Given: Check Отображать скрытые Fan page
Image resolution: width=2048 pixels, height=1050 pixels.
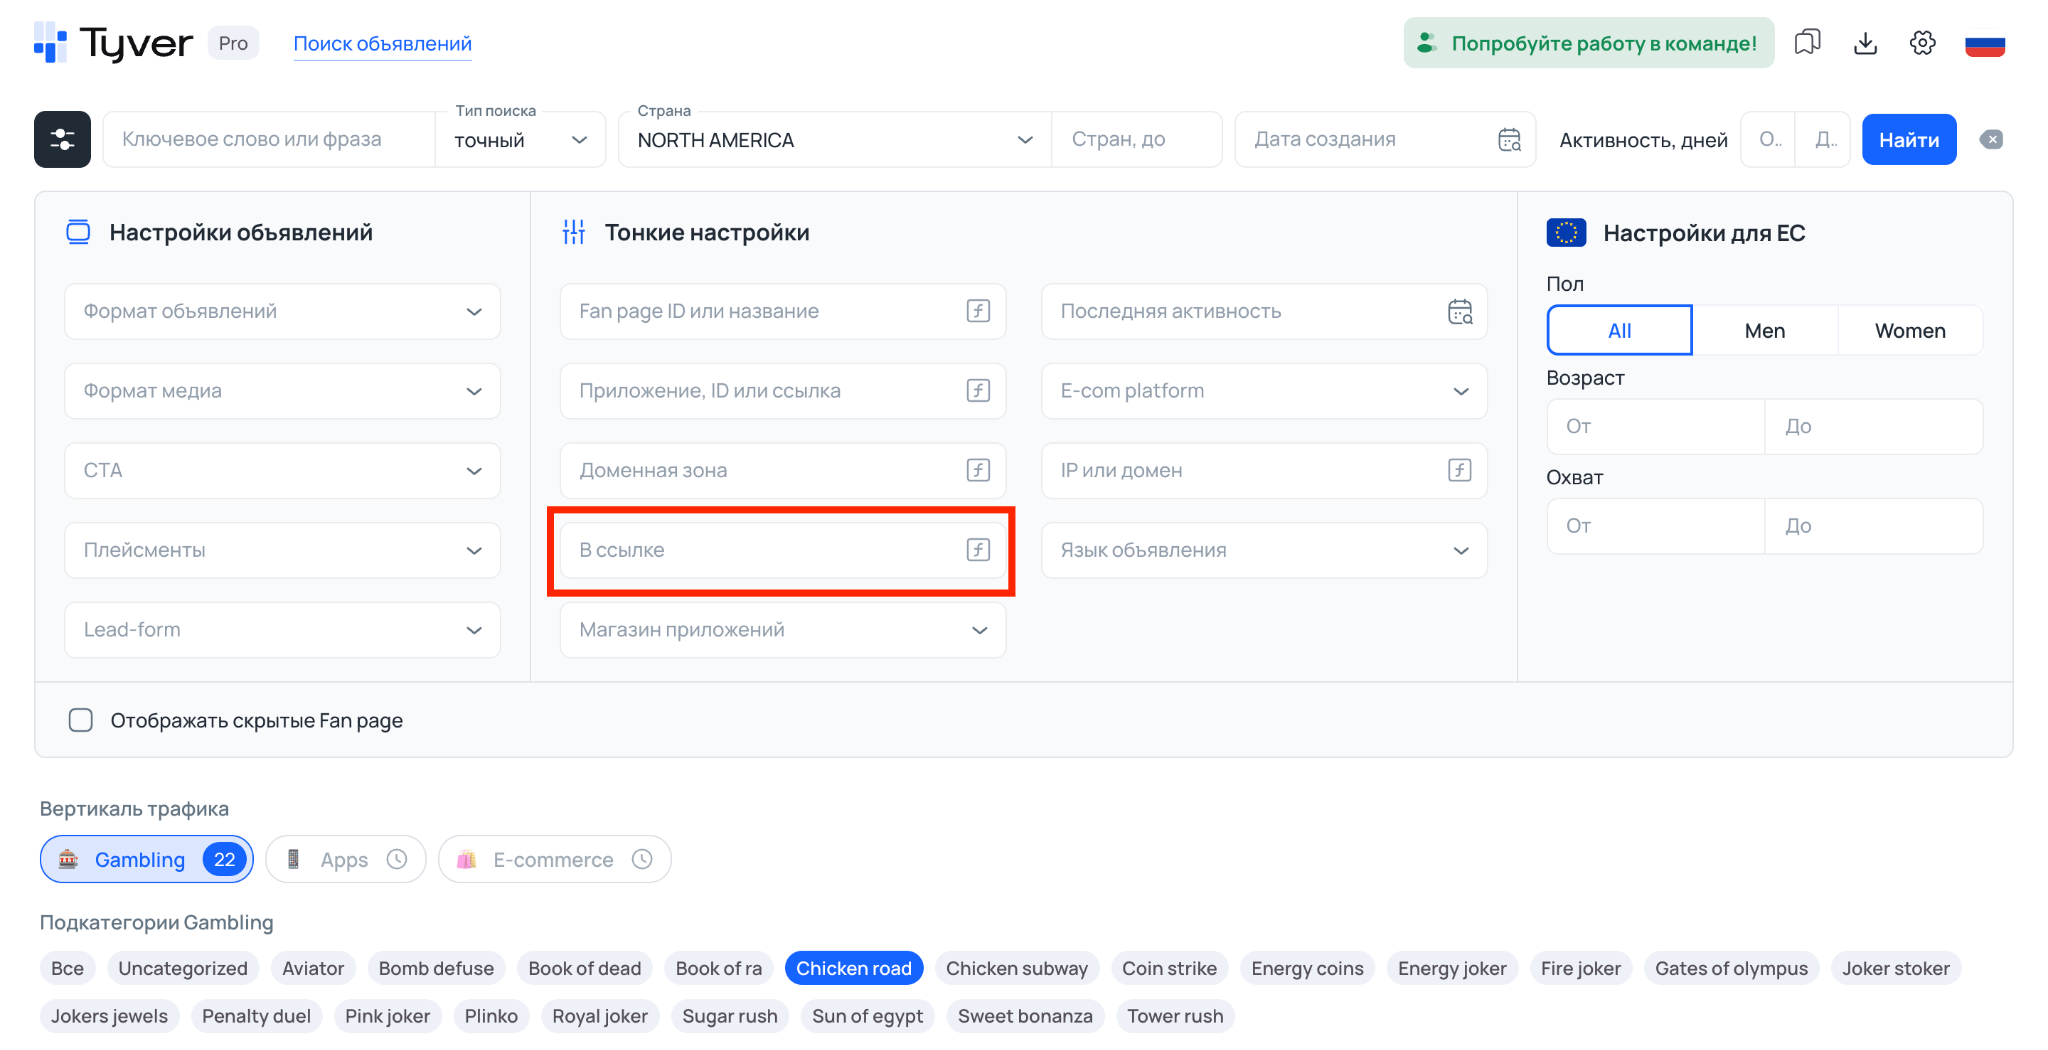Looking at the screenshot, I should pos(81,720).
